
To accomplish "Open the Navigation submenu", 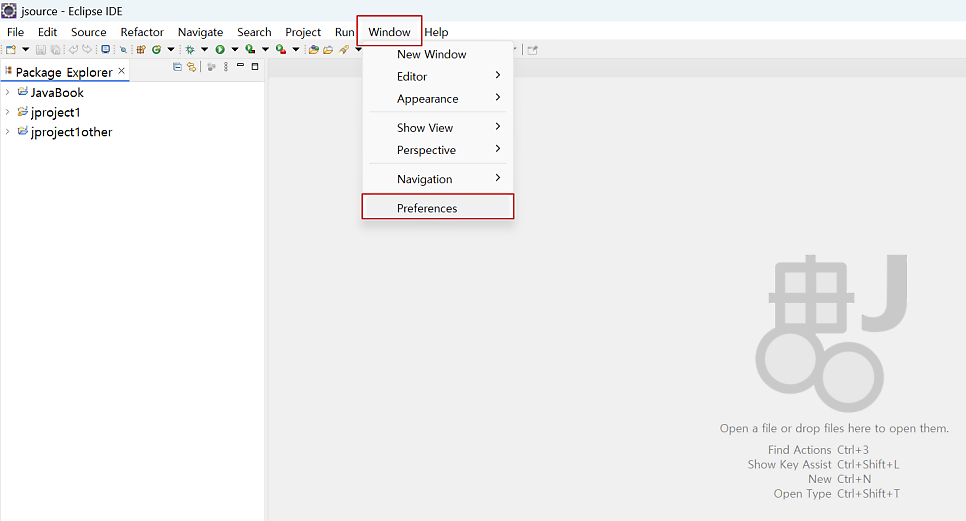I will 437,179.
